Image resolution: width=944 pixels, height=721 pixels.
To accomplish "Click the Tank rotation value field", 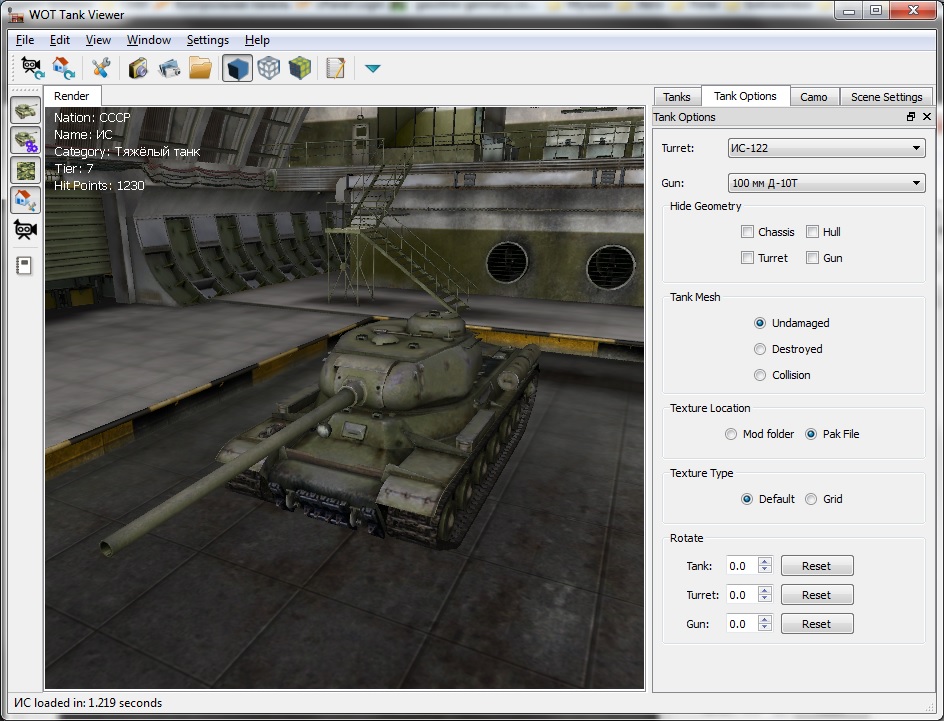I will (x=741, y=566).
